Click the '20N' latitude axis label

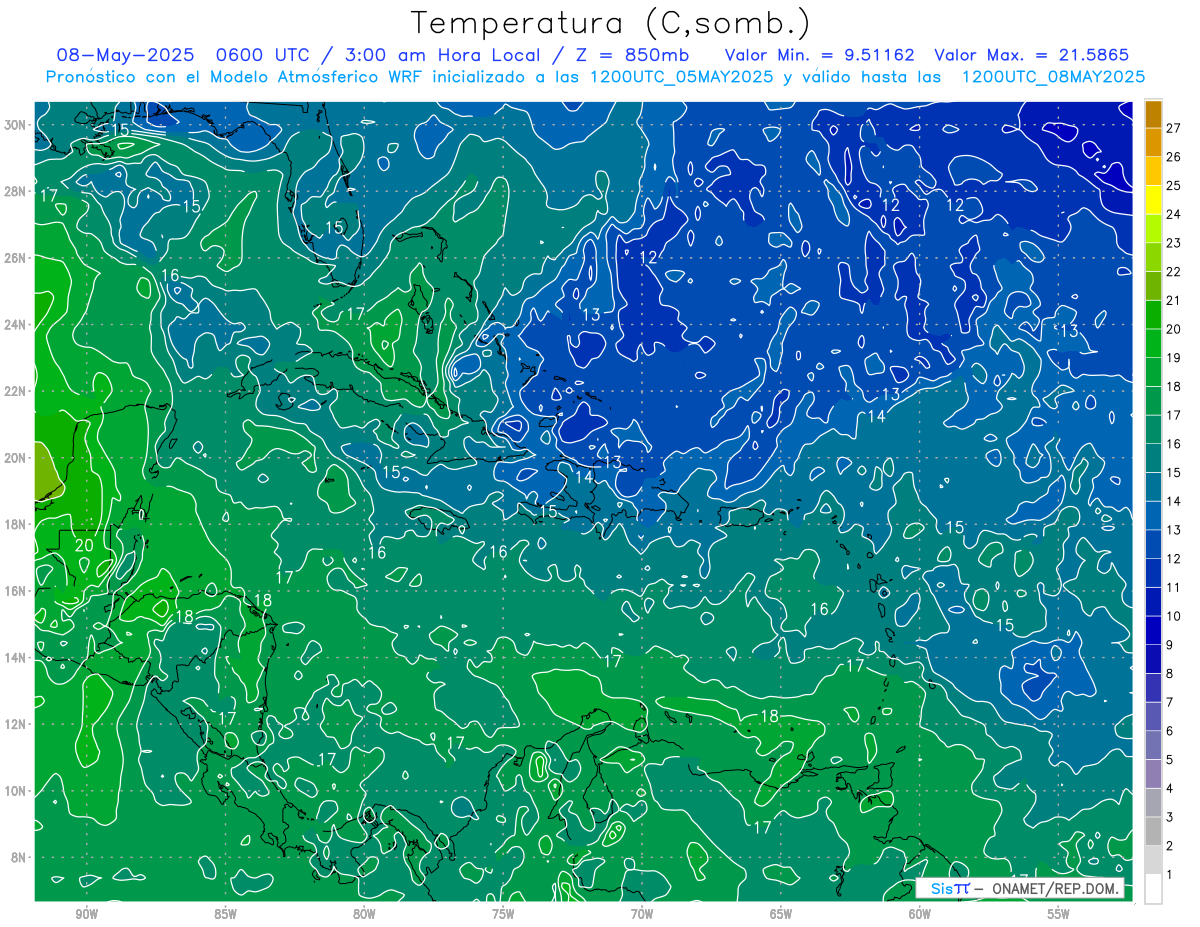click(x=14, y=458)
